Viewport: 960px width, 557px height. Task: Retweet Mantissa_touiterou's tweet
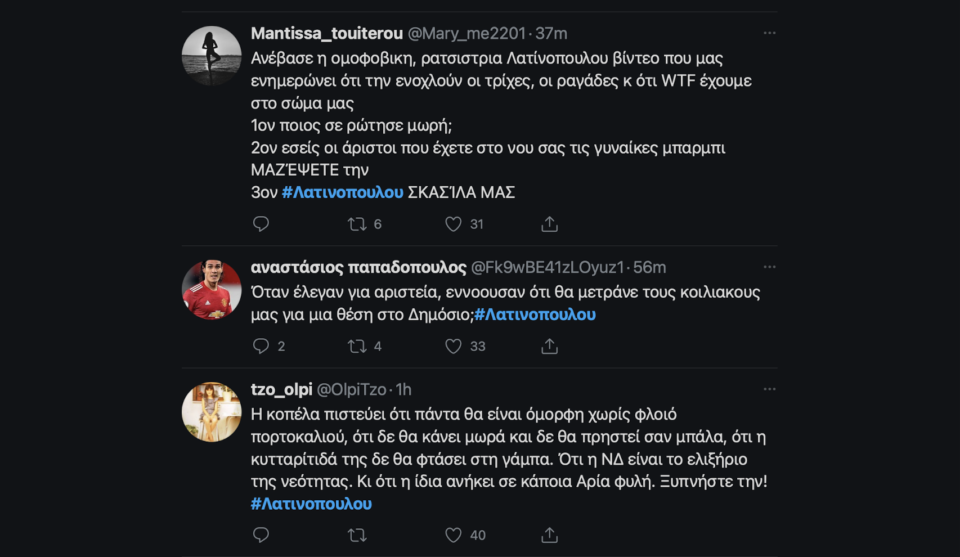(357, 224)
